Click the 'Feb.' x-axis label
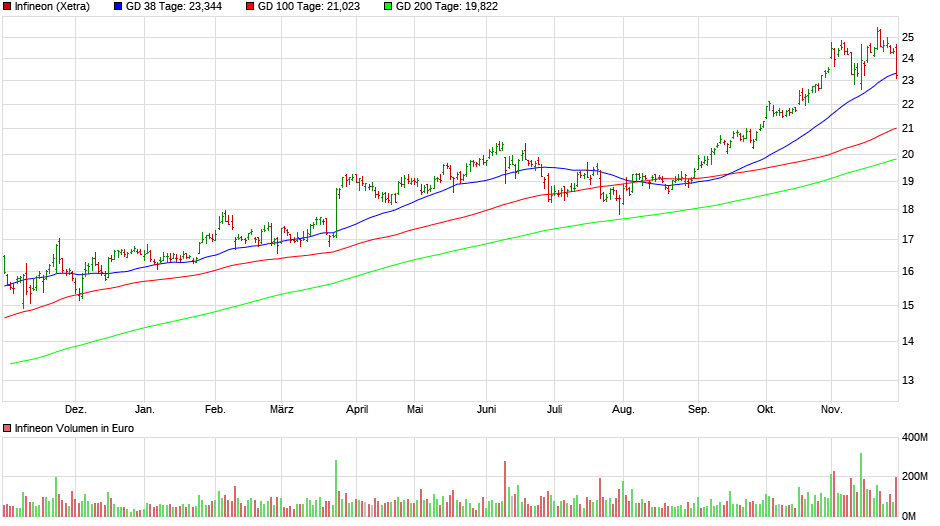 (x=215, y=410)
